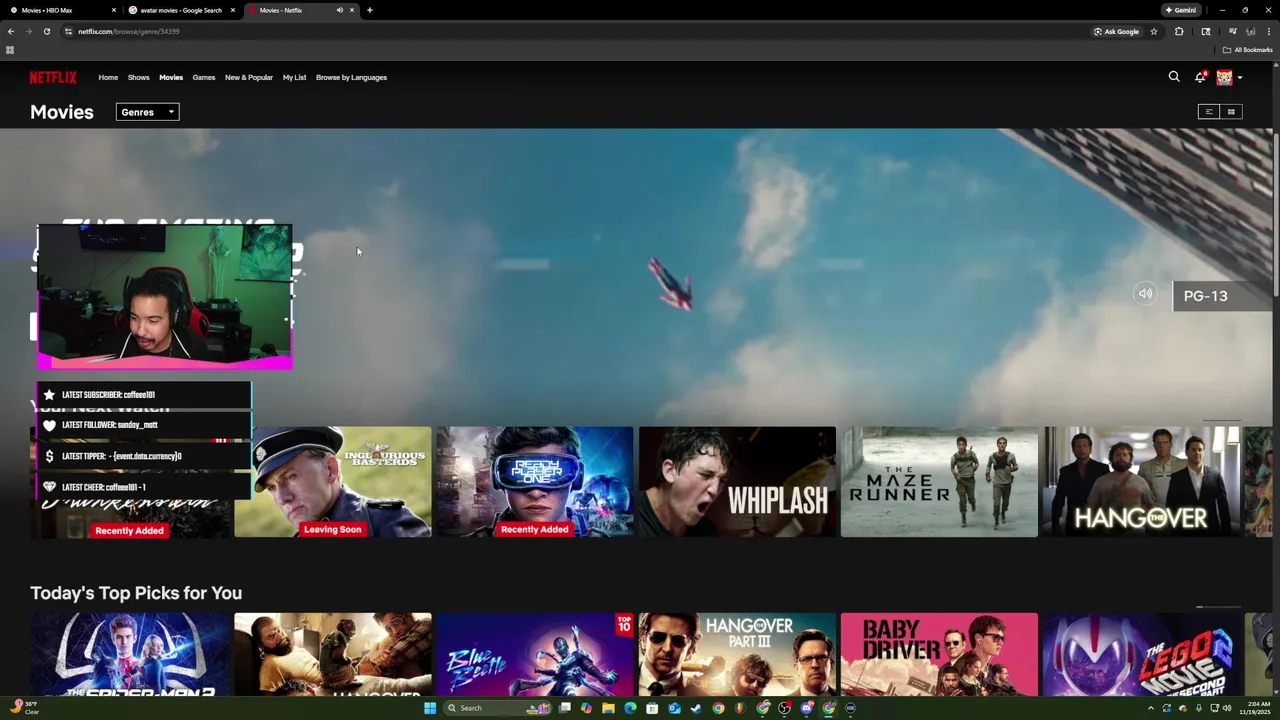Open New & Popular
This screenshot has width=1280, height=720.
[x=249, y=77]
